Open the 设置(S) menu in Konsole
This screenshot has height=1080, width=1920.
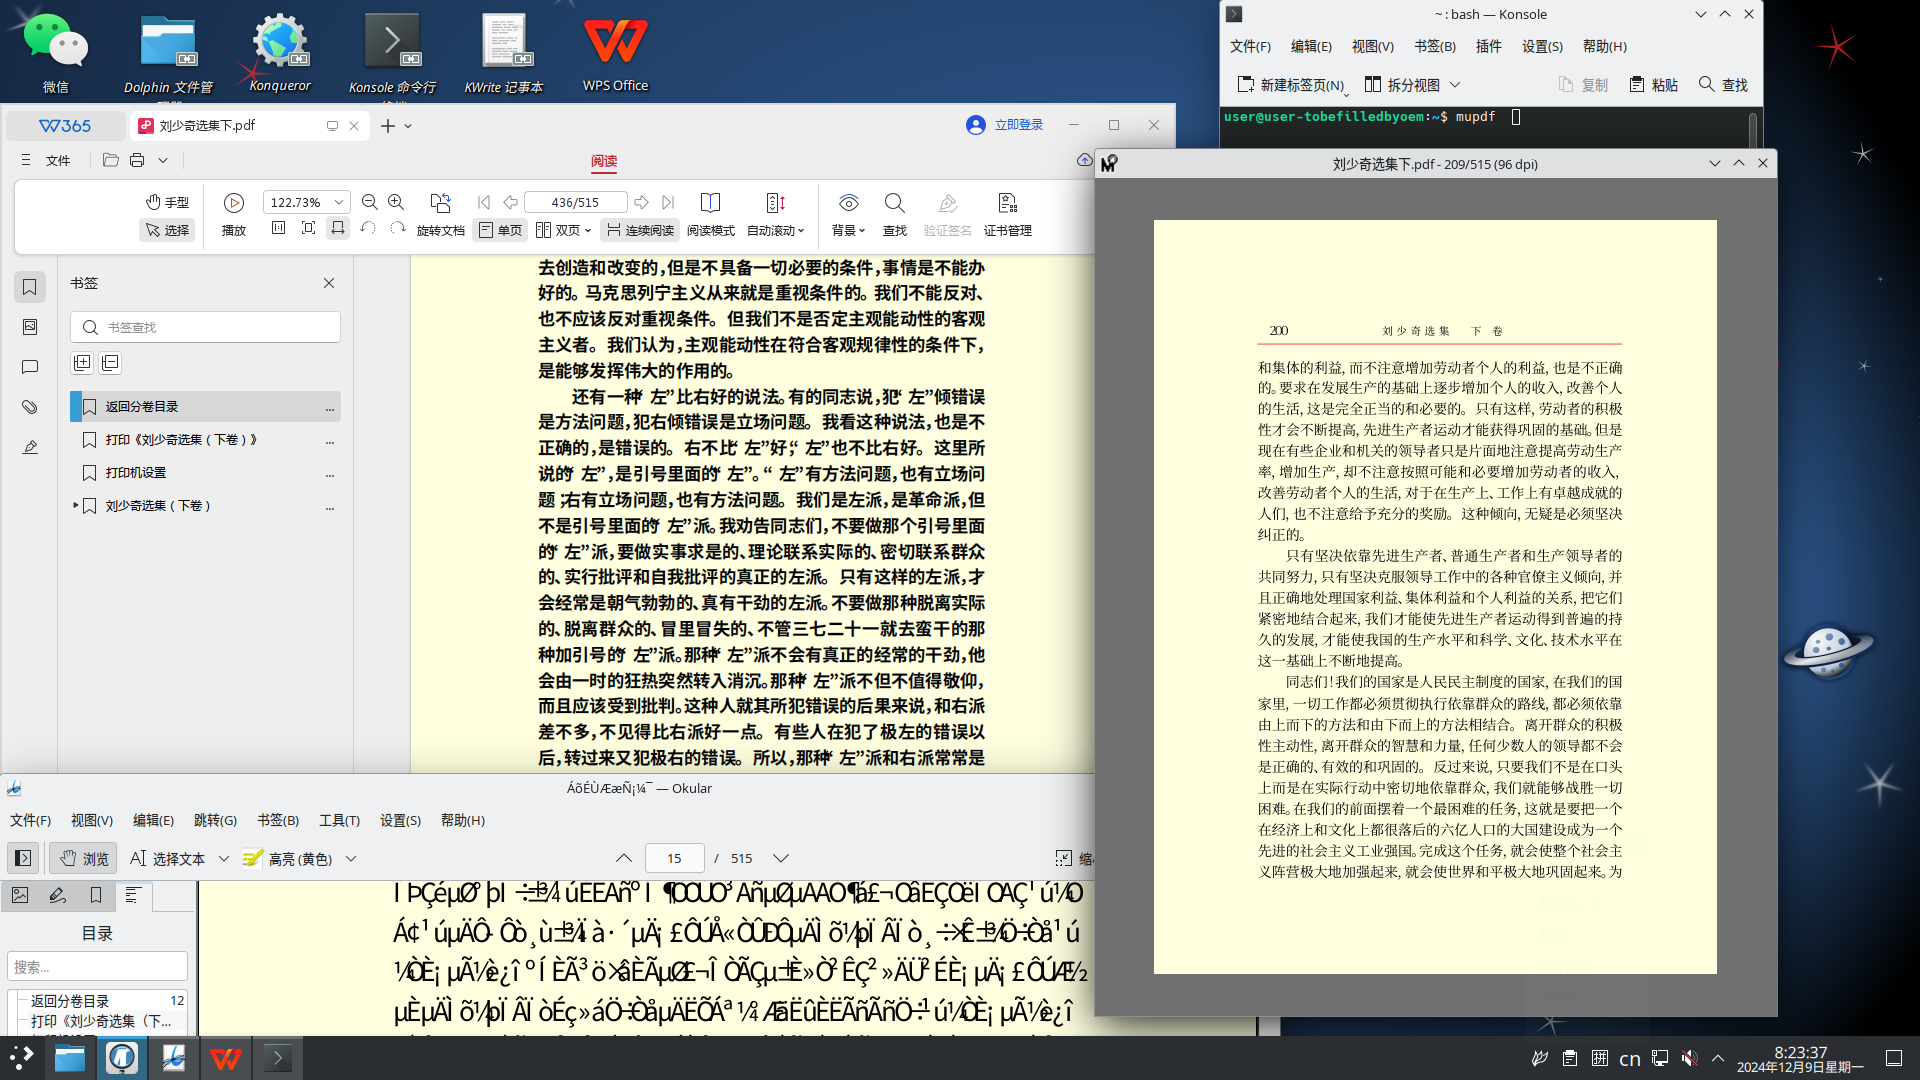click(1542, 46)
